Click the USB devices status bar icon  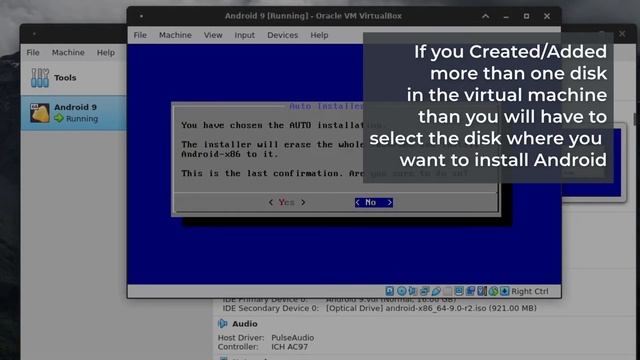point(436,291)
